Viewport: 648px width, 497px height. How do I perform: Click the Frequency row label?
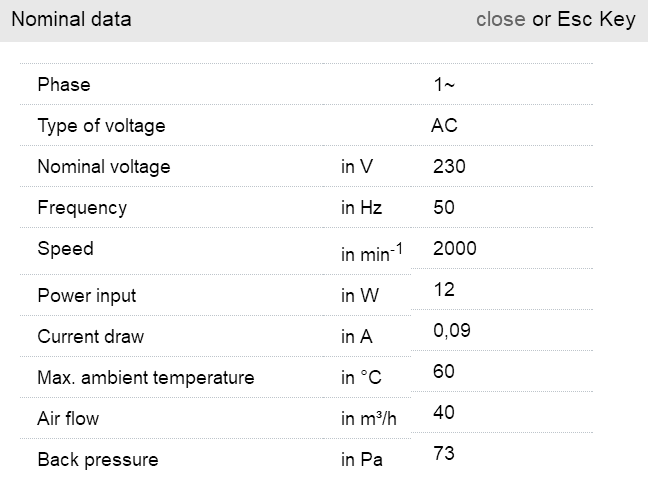(x=82, y=208)
